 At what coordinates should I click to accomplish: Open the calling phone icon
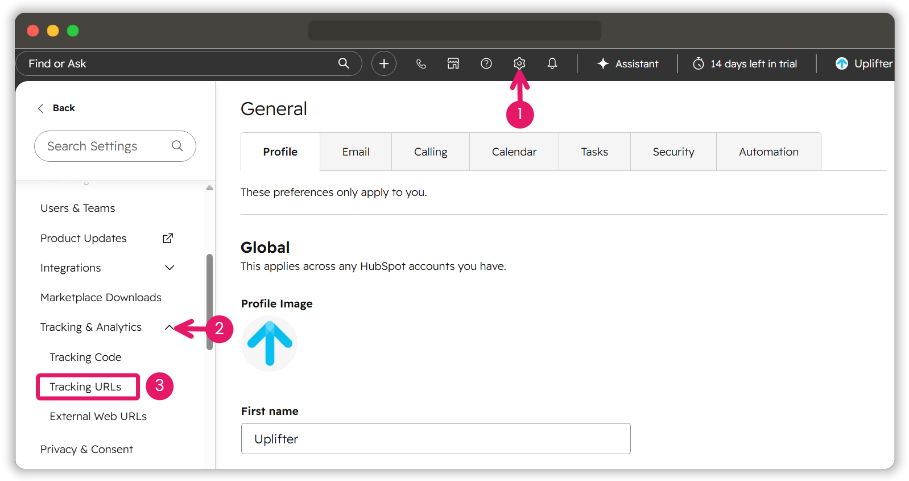click(x=421, y=64)
